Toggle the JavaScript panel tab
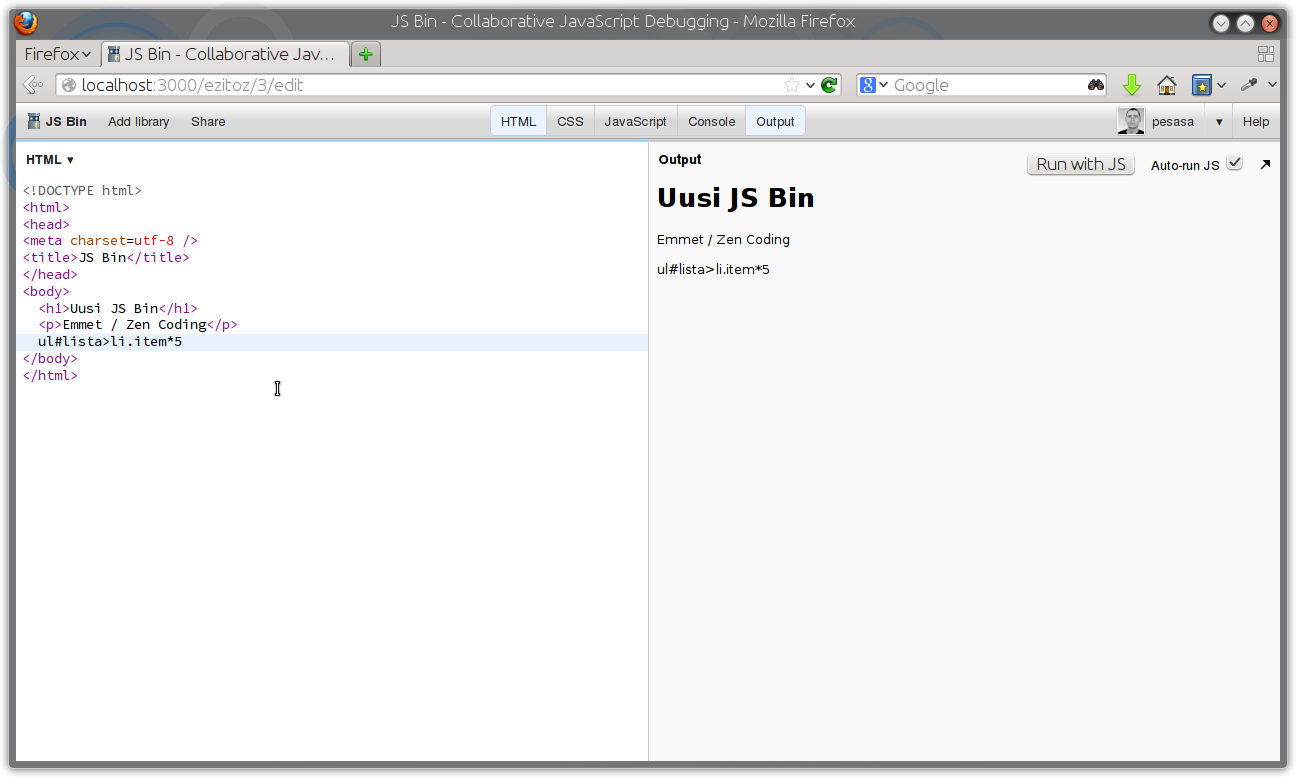 pos(635,122)
